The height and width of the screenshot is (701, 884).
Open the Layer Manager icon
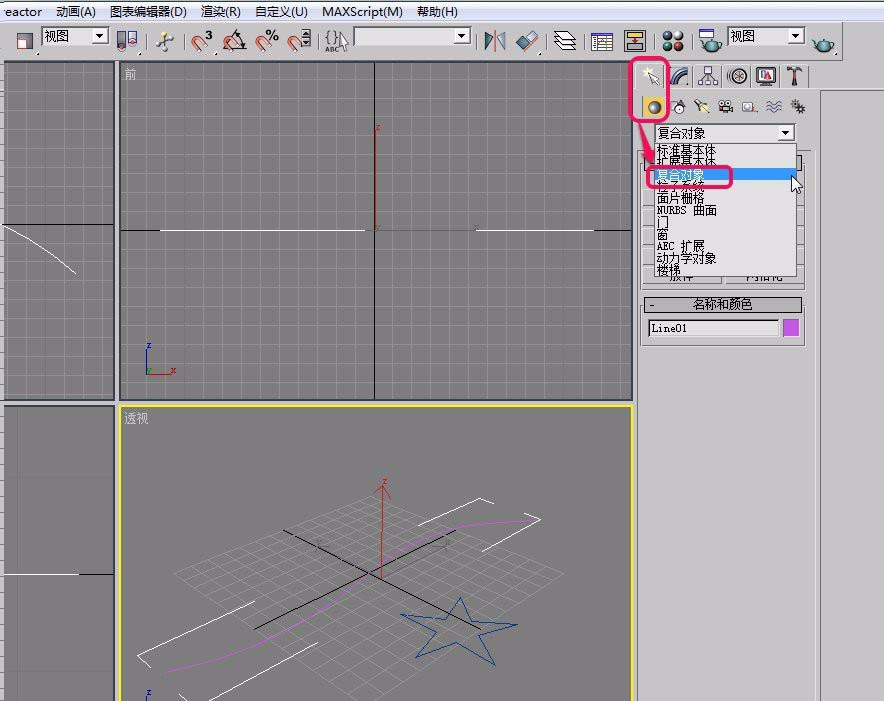click(x=564, y=41)
